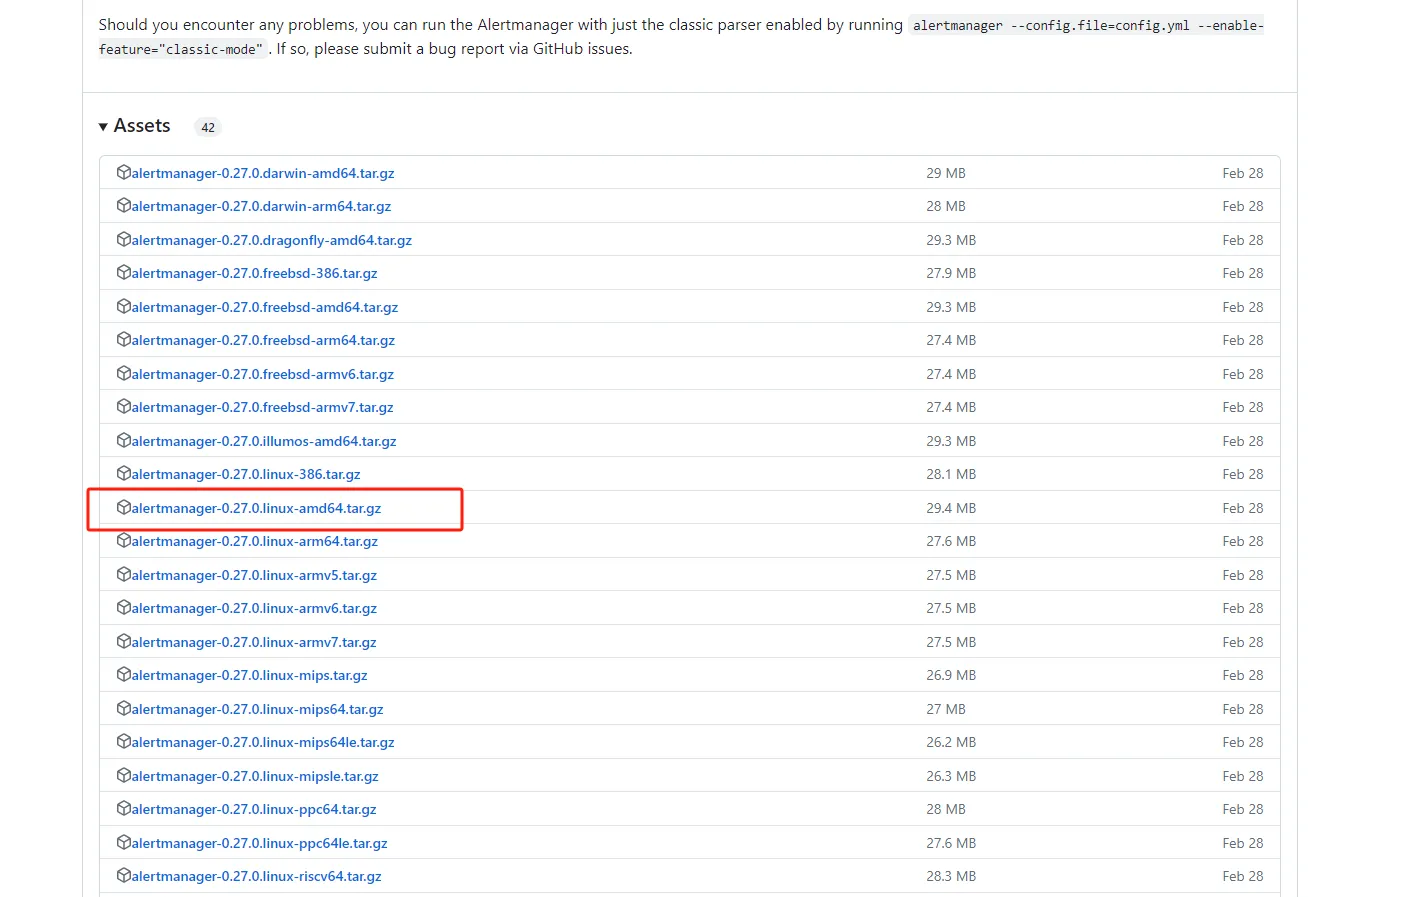
Task: Click package icon beside linux-amd64 tarball
Action: tap(124, 507)
